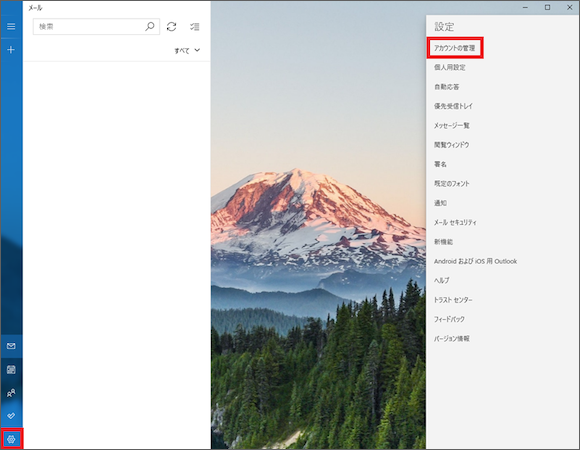Switch to Mail via envelope icon

(11, 346)
